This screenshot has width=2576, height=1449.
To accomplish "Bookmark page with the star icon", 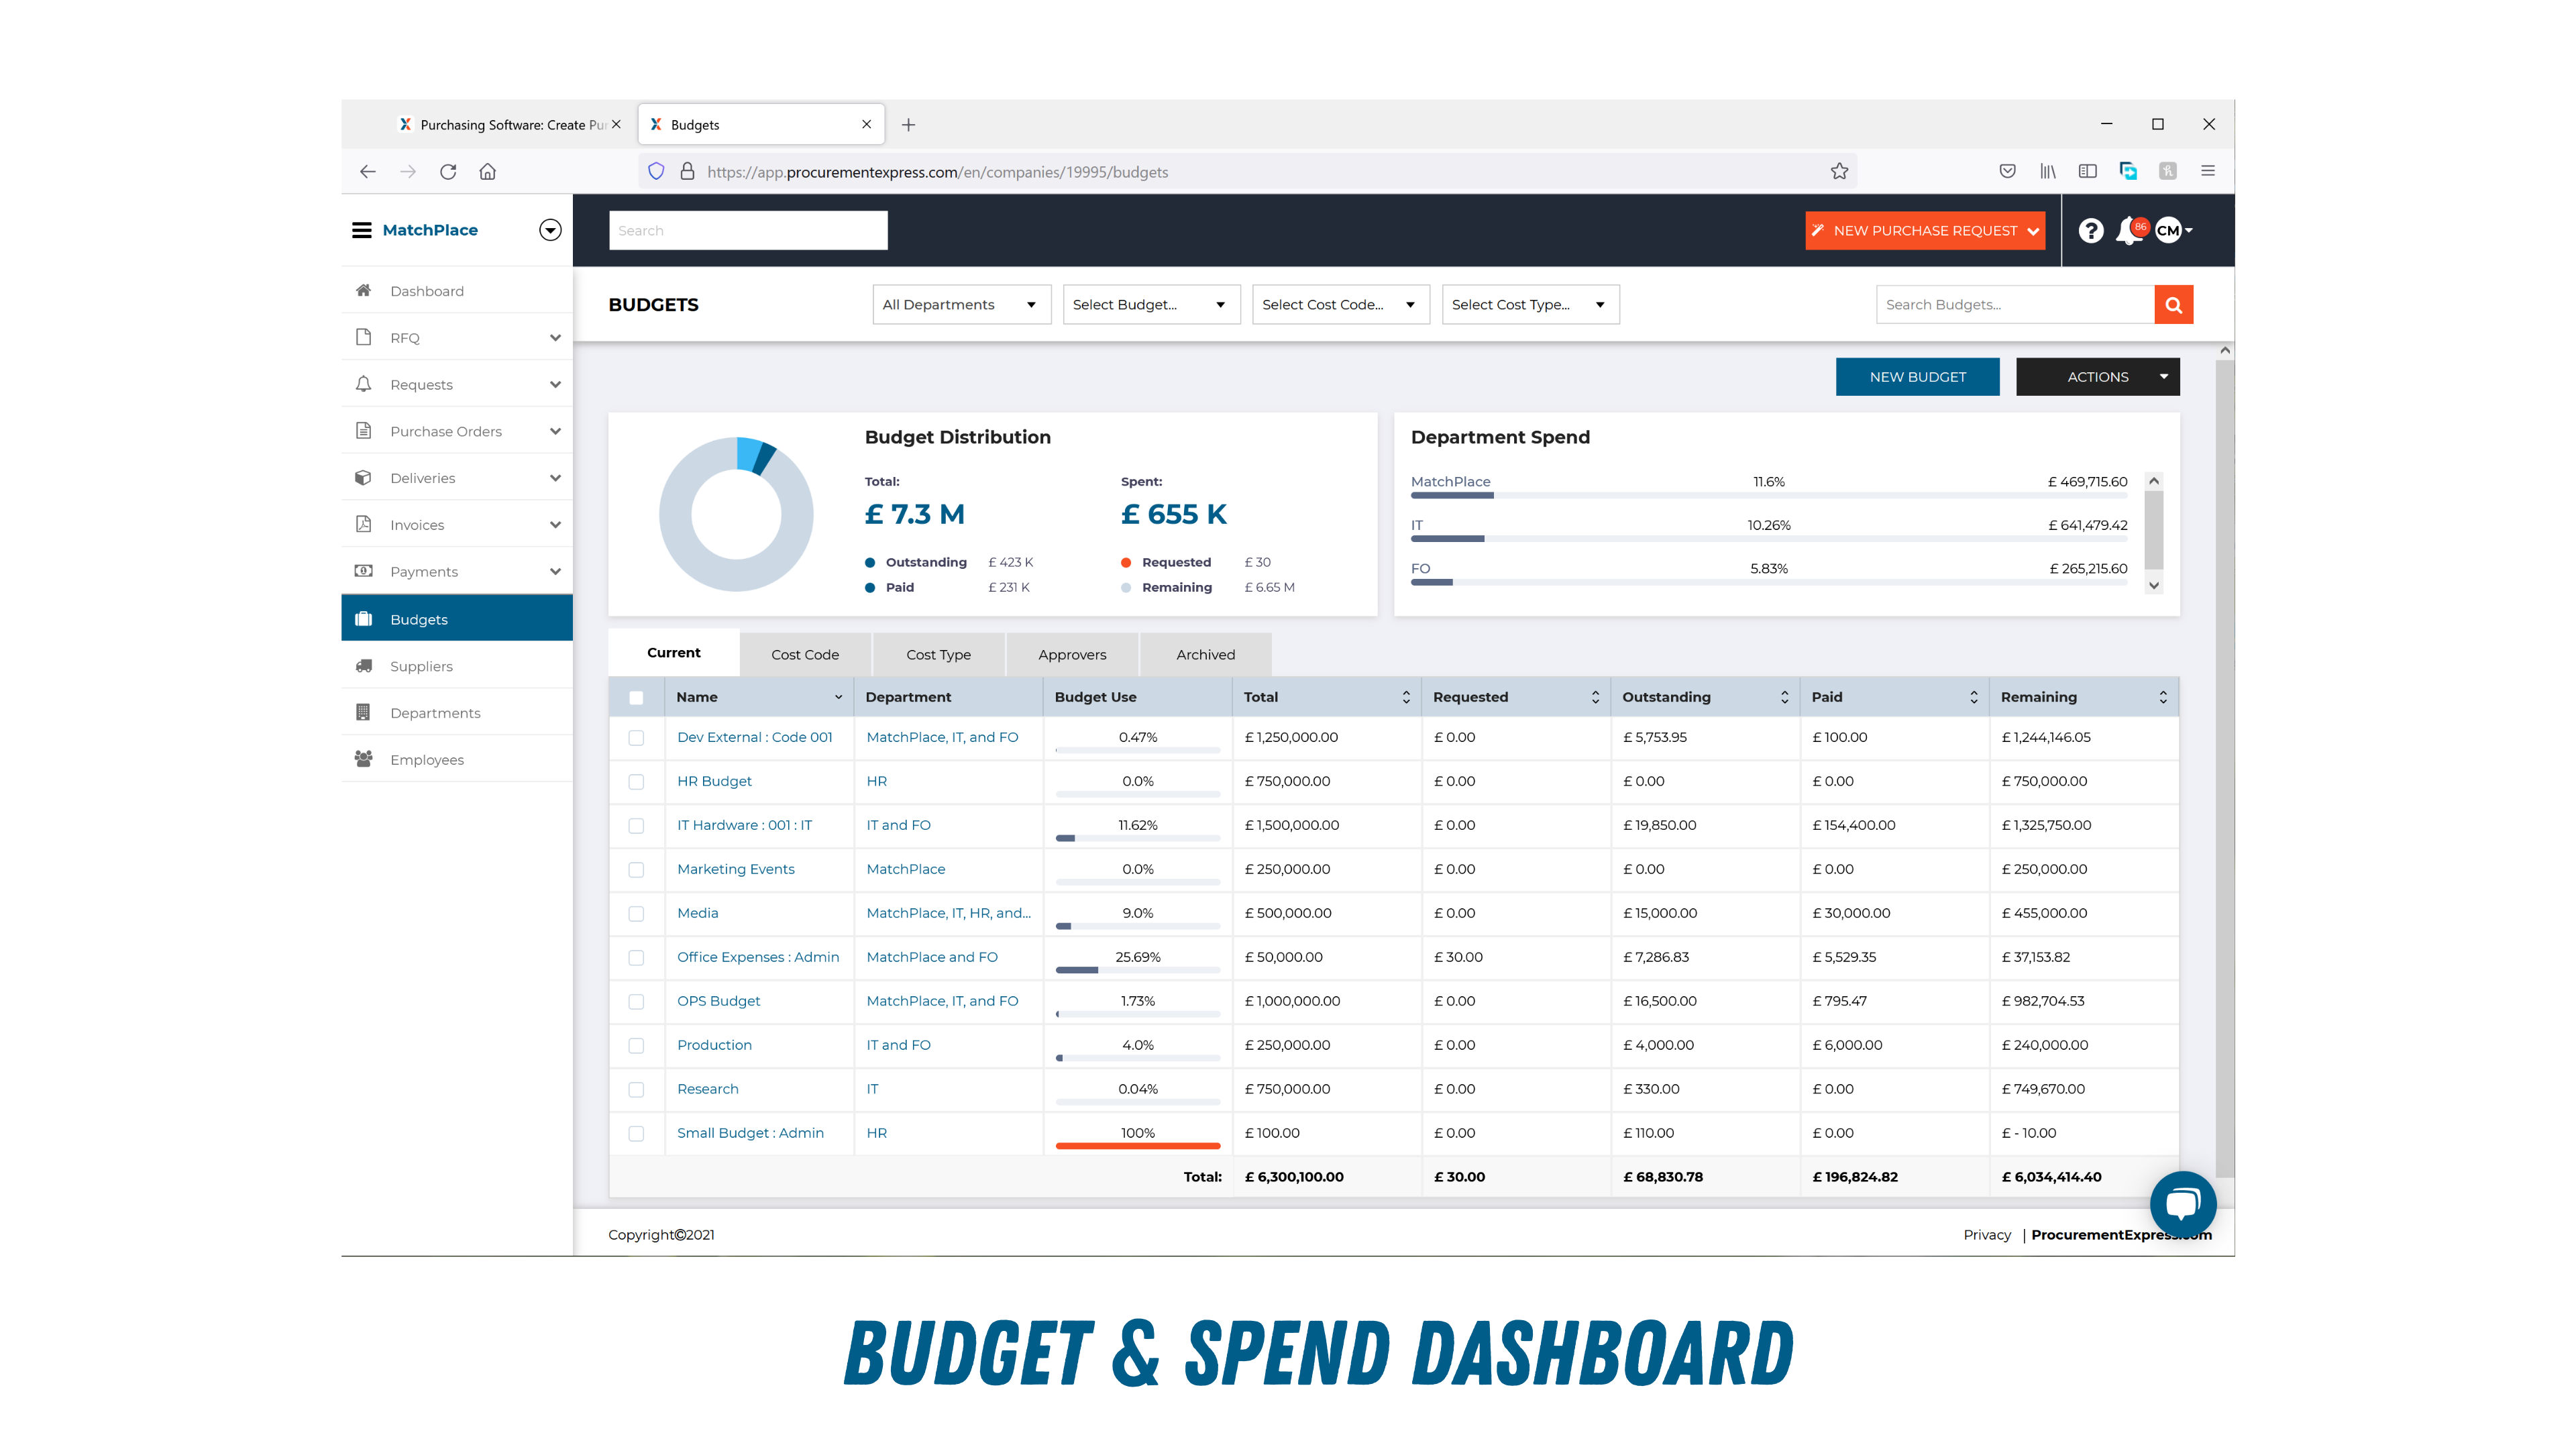I will 1839,172.
